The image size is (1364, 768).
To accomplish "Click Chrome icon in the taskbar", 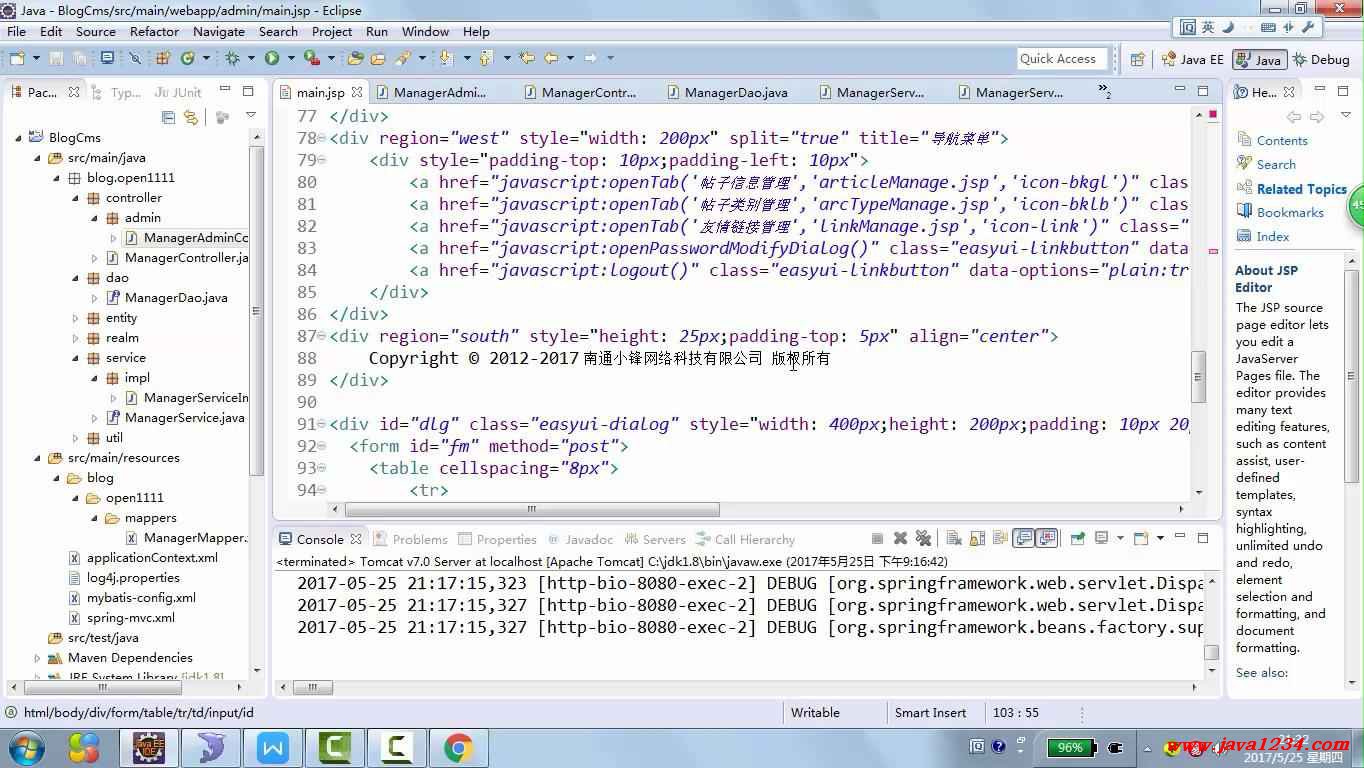I will pos(458,747).
